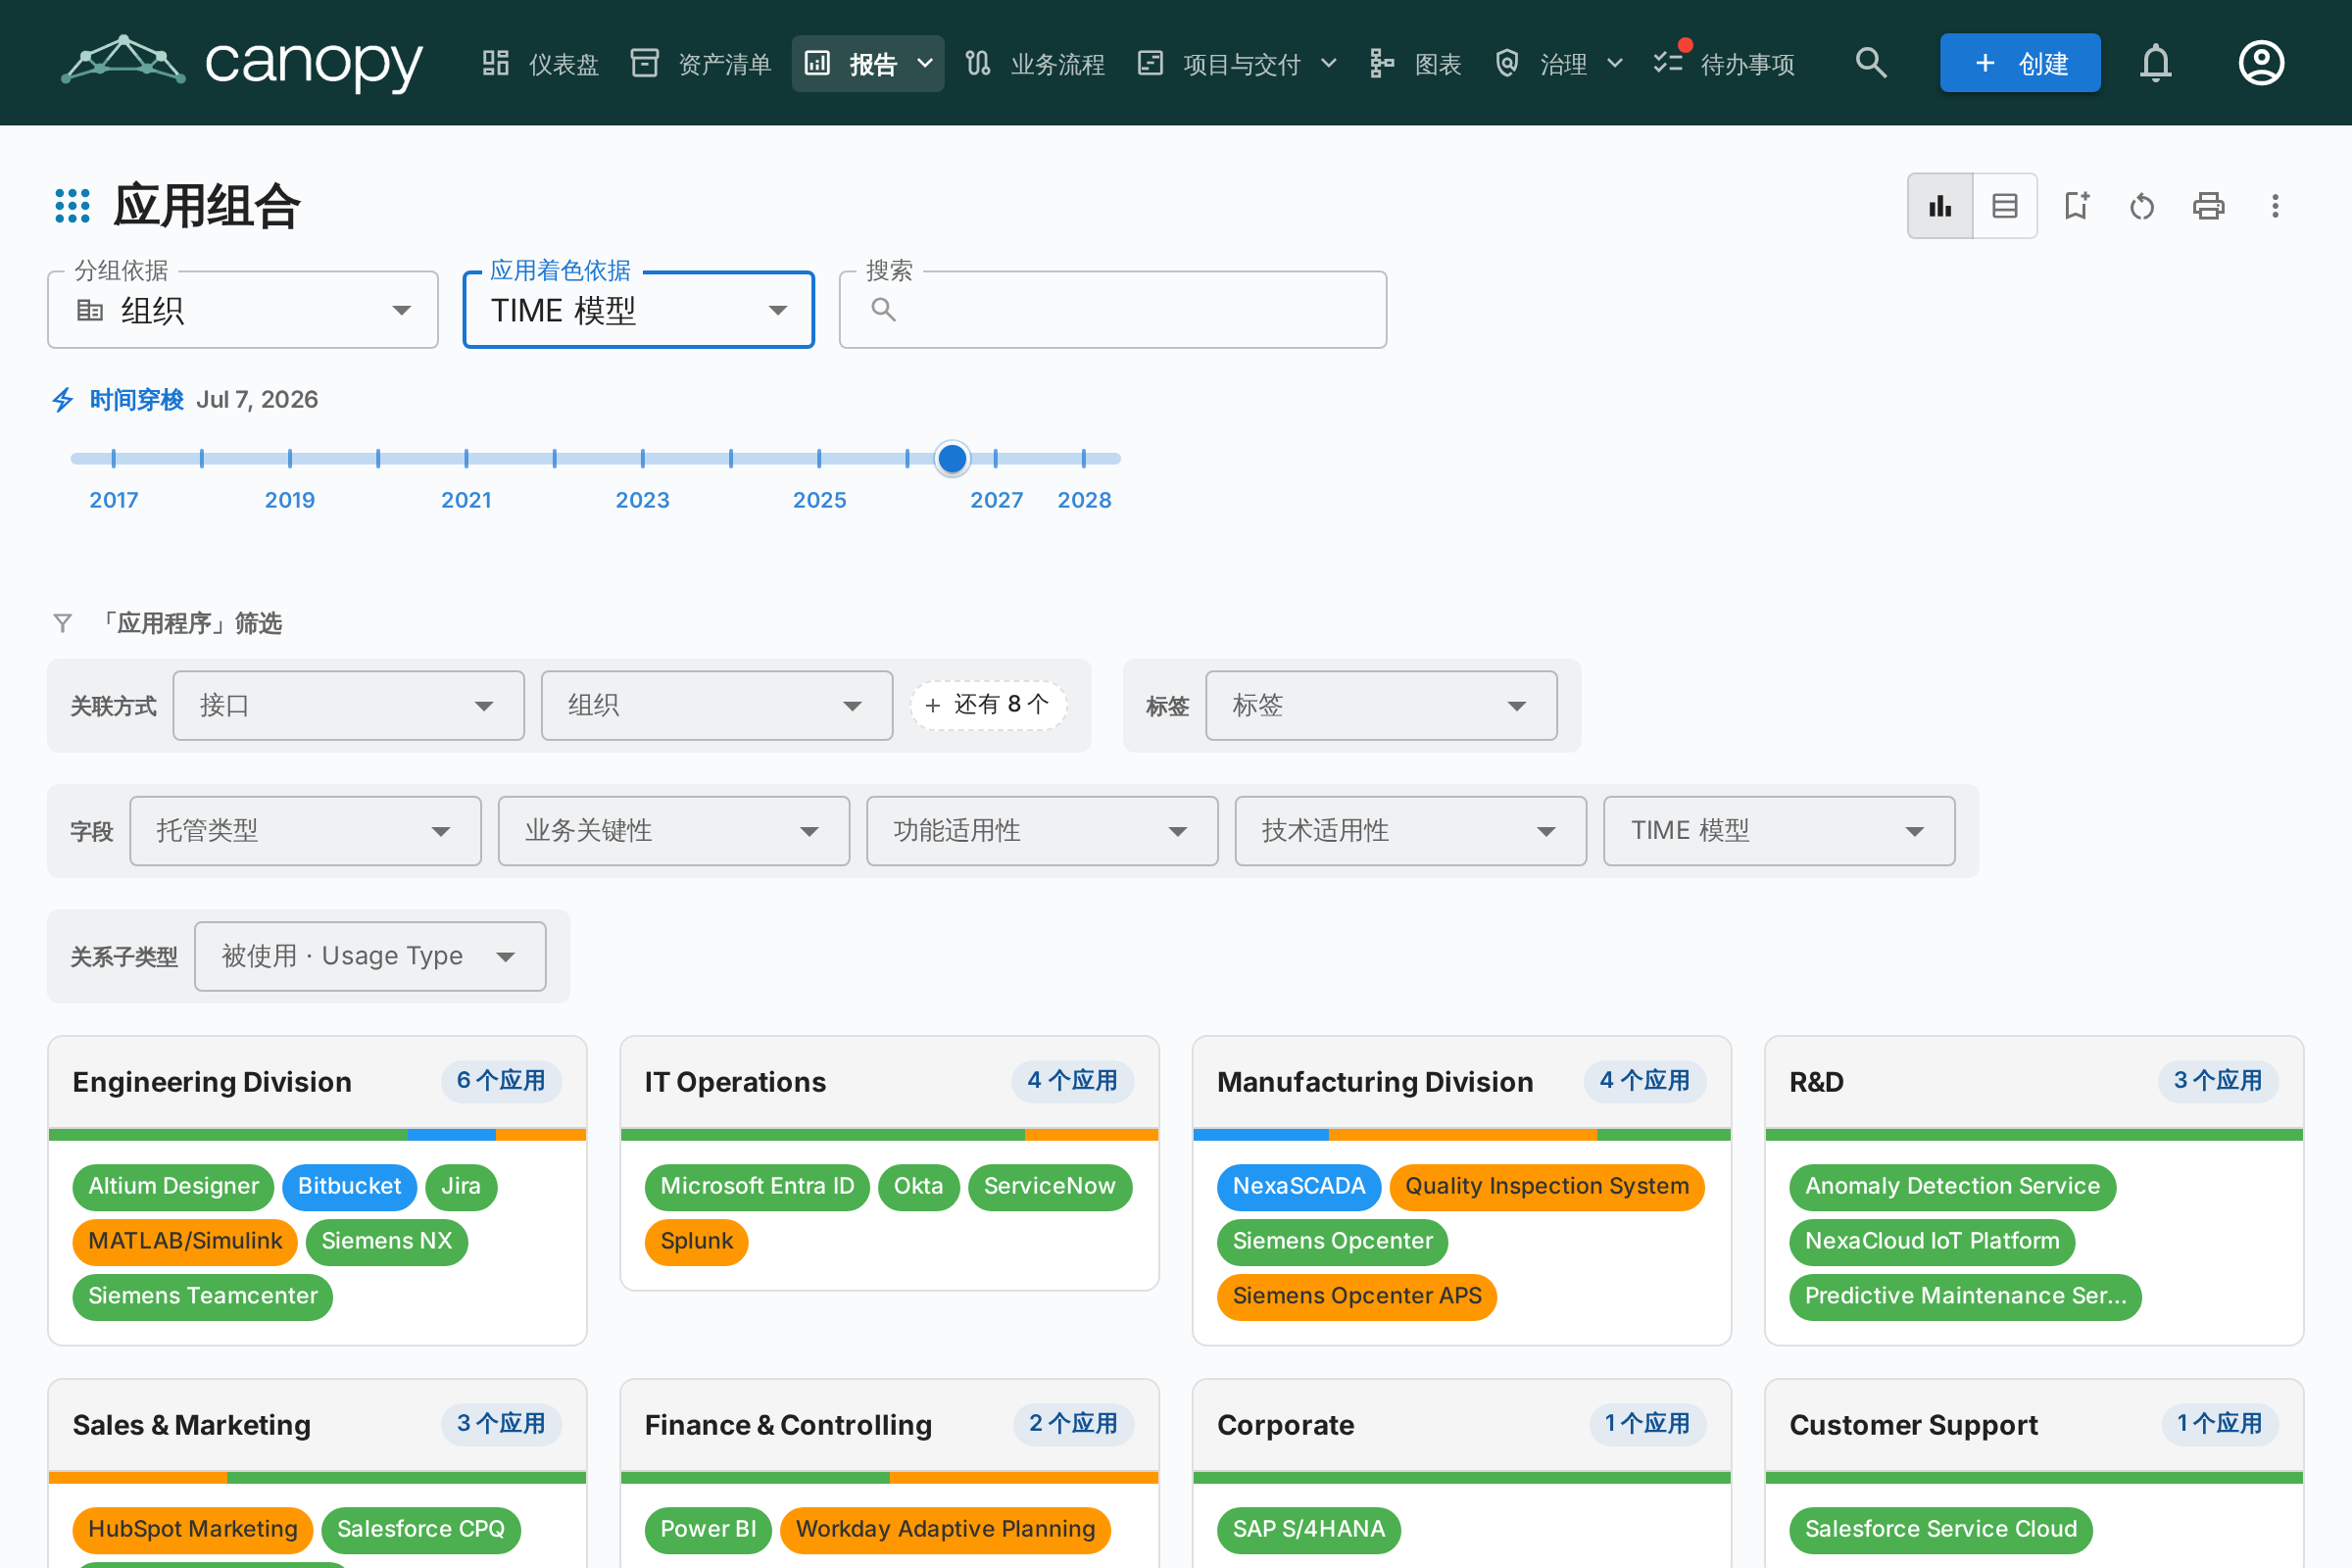The image size is (2352, 1568).
Task: Open the 治理 navigation menu
Action: [1559, 63]
